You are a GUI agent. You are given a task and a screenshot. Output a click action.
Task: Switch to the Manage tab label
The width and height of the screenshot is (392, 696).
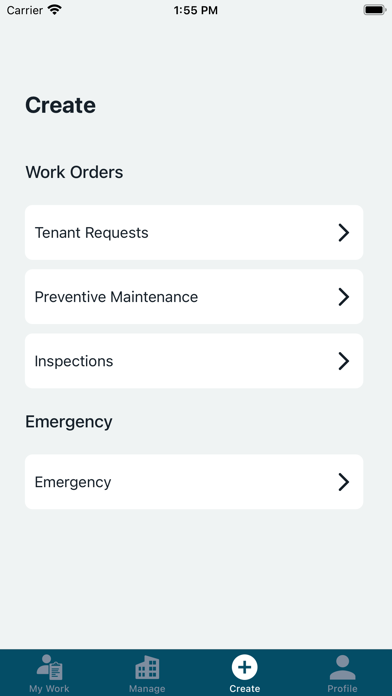click(147, 689)
